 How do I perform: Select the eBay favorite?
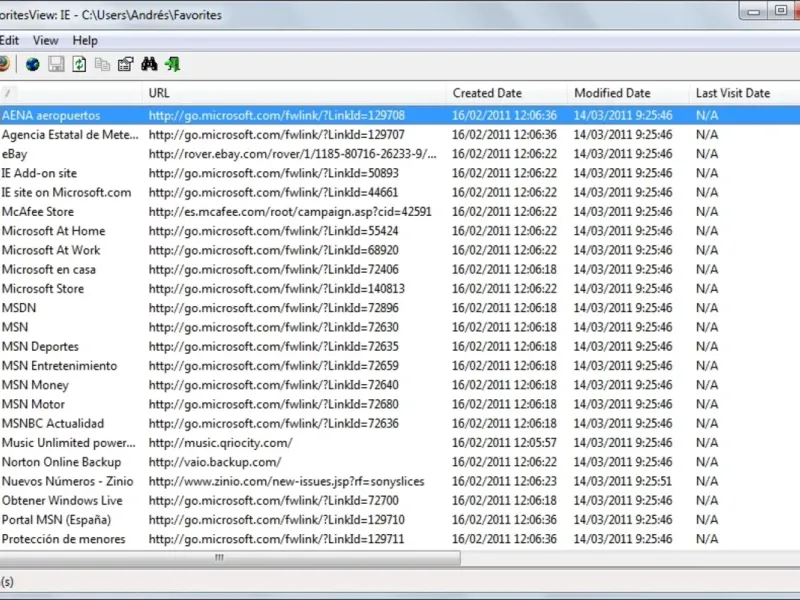14,154
